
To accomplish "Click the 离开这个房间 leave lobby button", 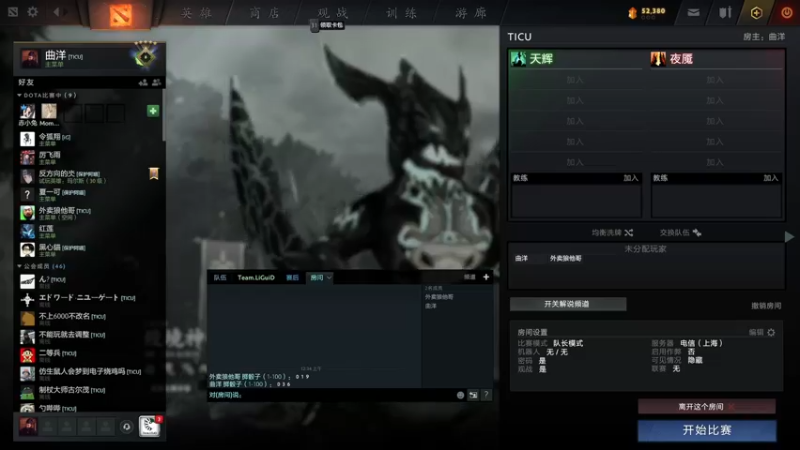I will [707, 407].
